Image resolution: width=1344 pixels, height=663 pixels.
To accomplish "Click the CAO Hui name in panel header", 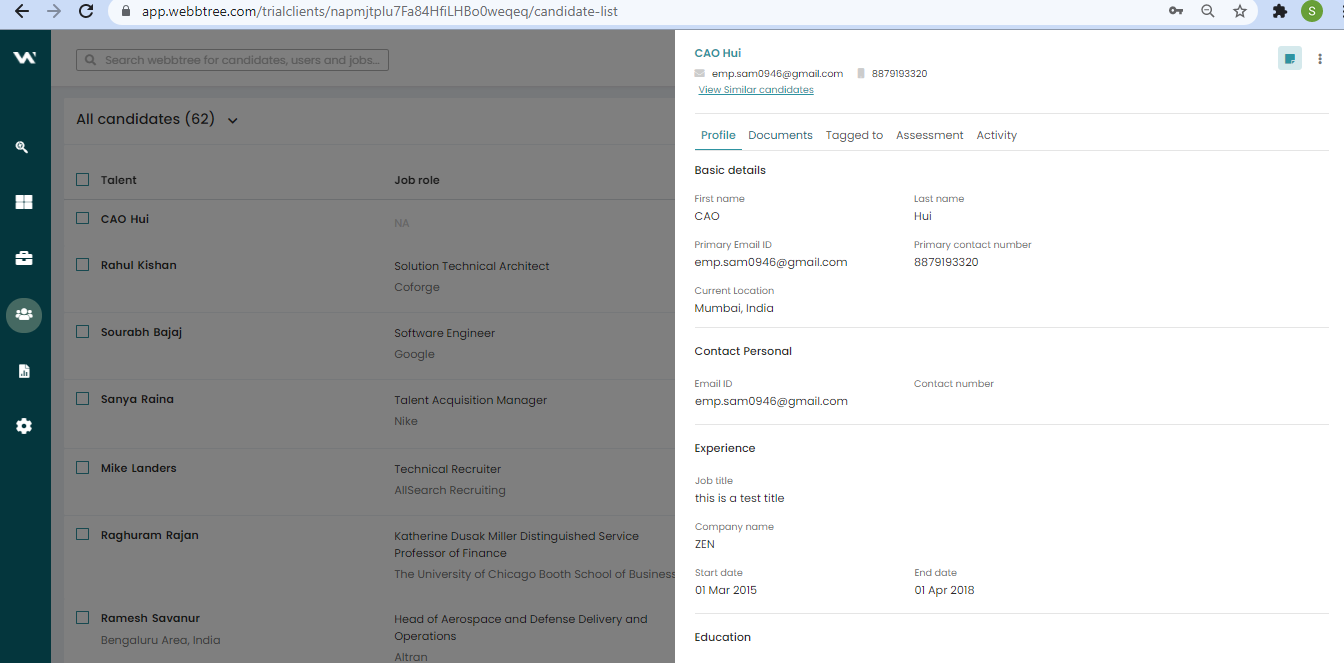I will pos(718,53).
